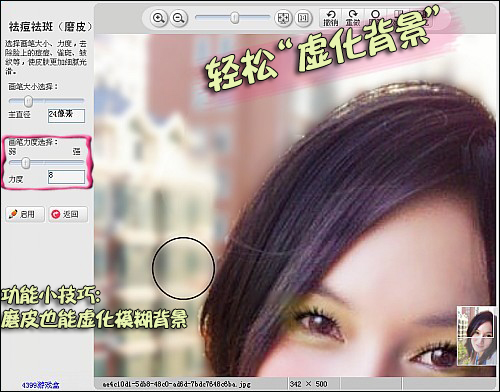500x392 pixels.
Task: Click the 返回 (return) button
Action: coord(68,214)
